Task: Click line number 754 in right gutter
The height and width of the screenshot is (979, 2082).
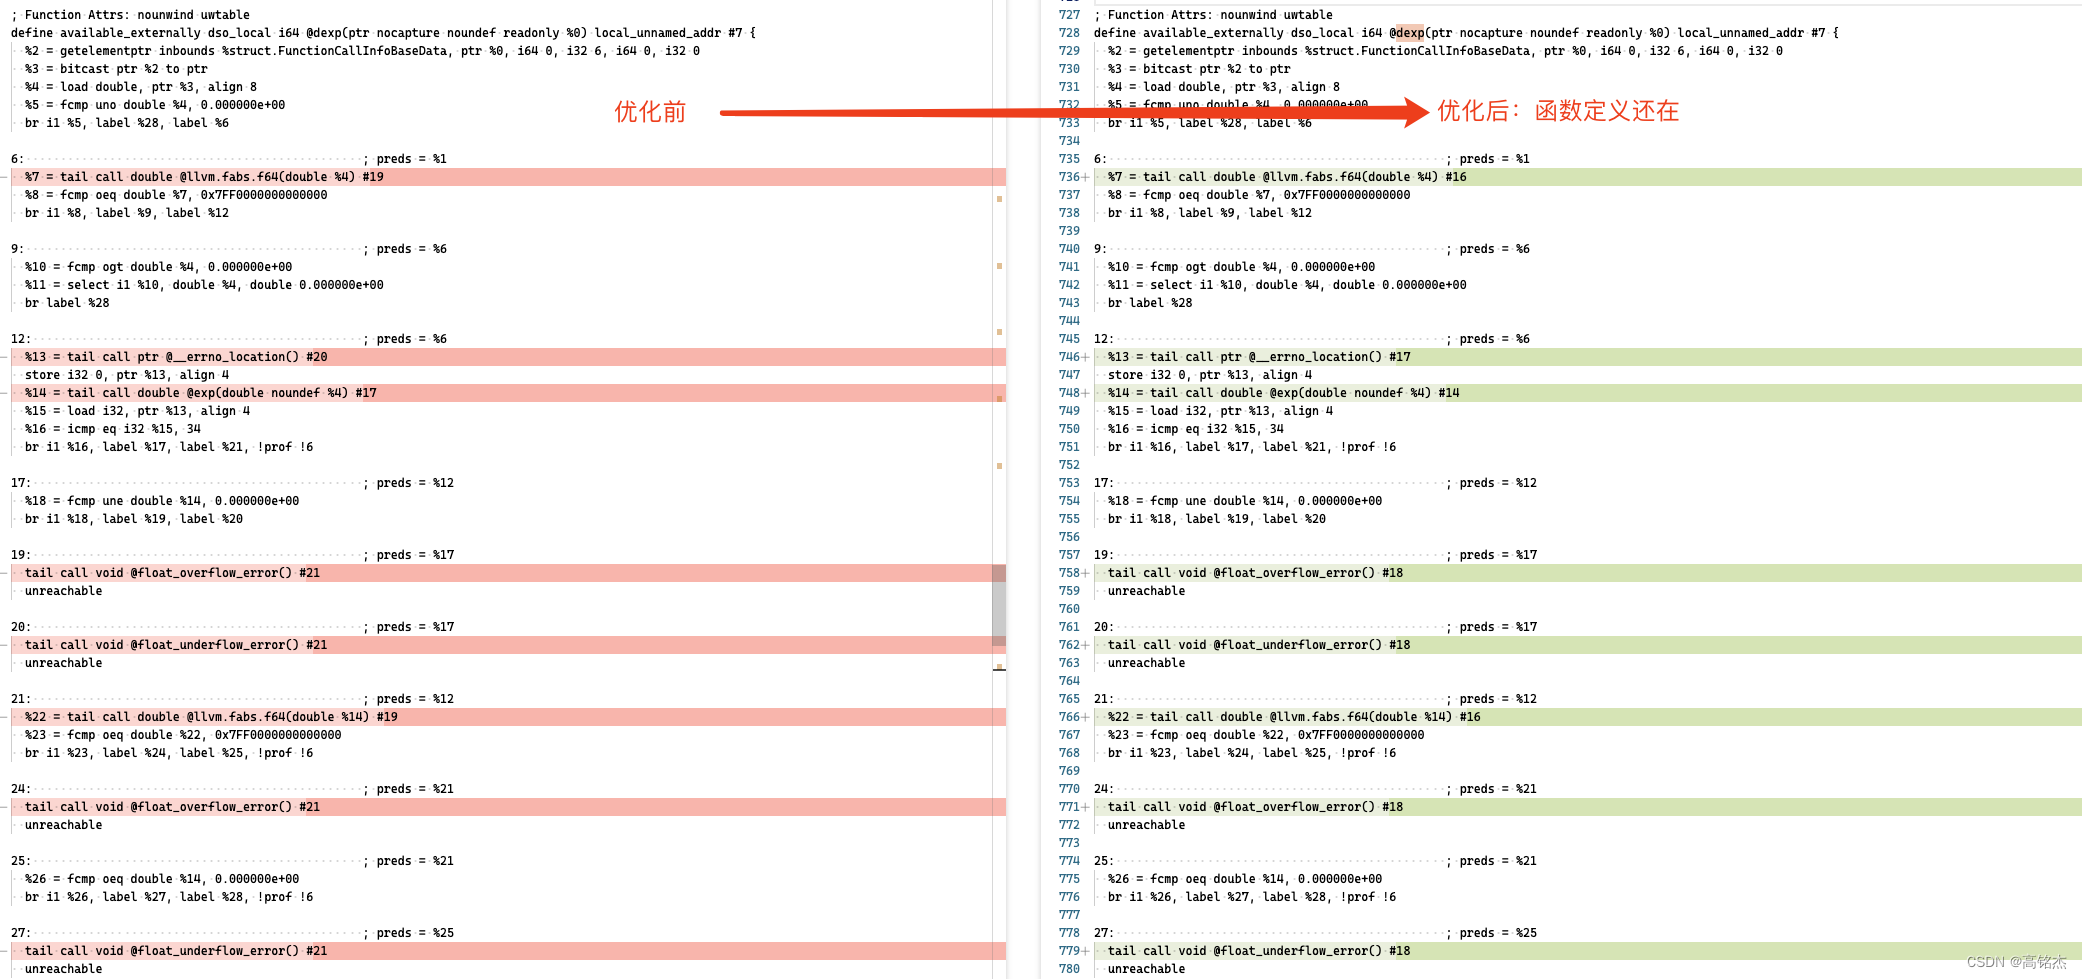Action: [1069, 501]
